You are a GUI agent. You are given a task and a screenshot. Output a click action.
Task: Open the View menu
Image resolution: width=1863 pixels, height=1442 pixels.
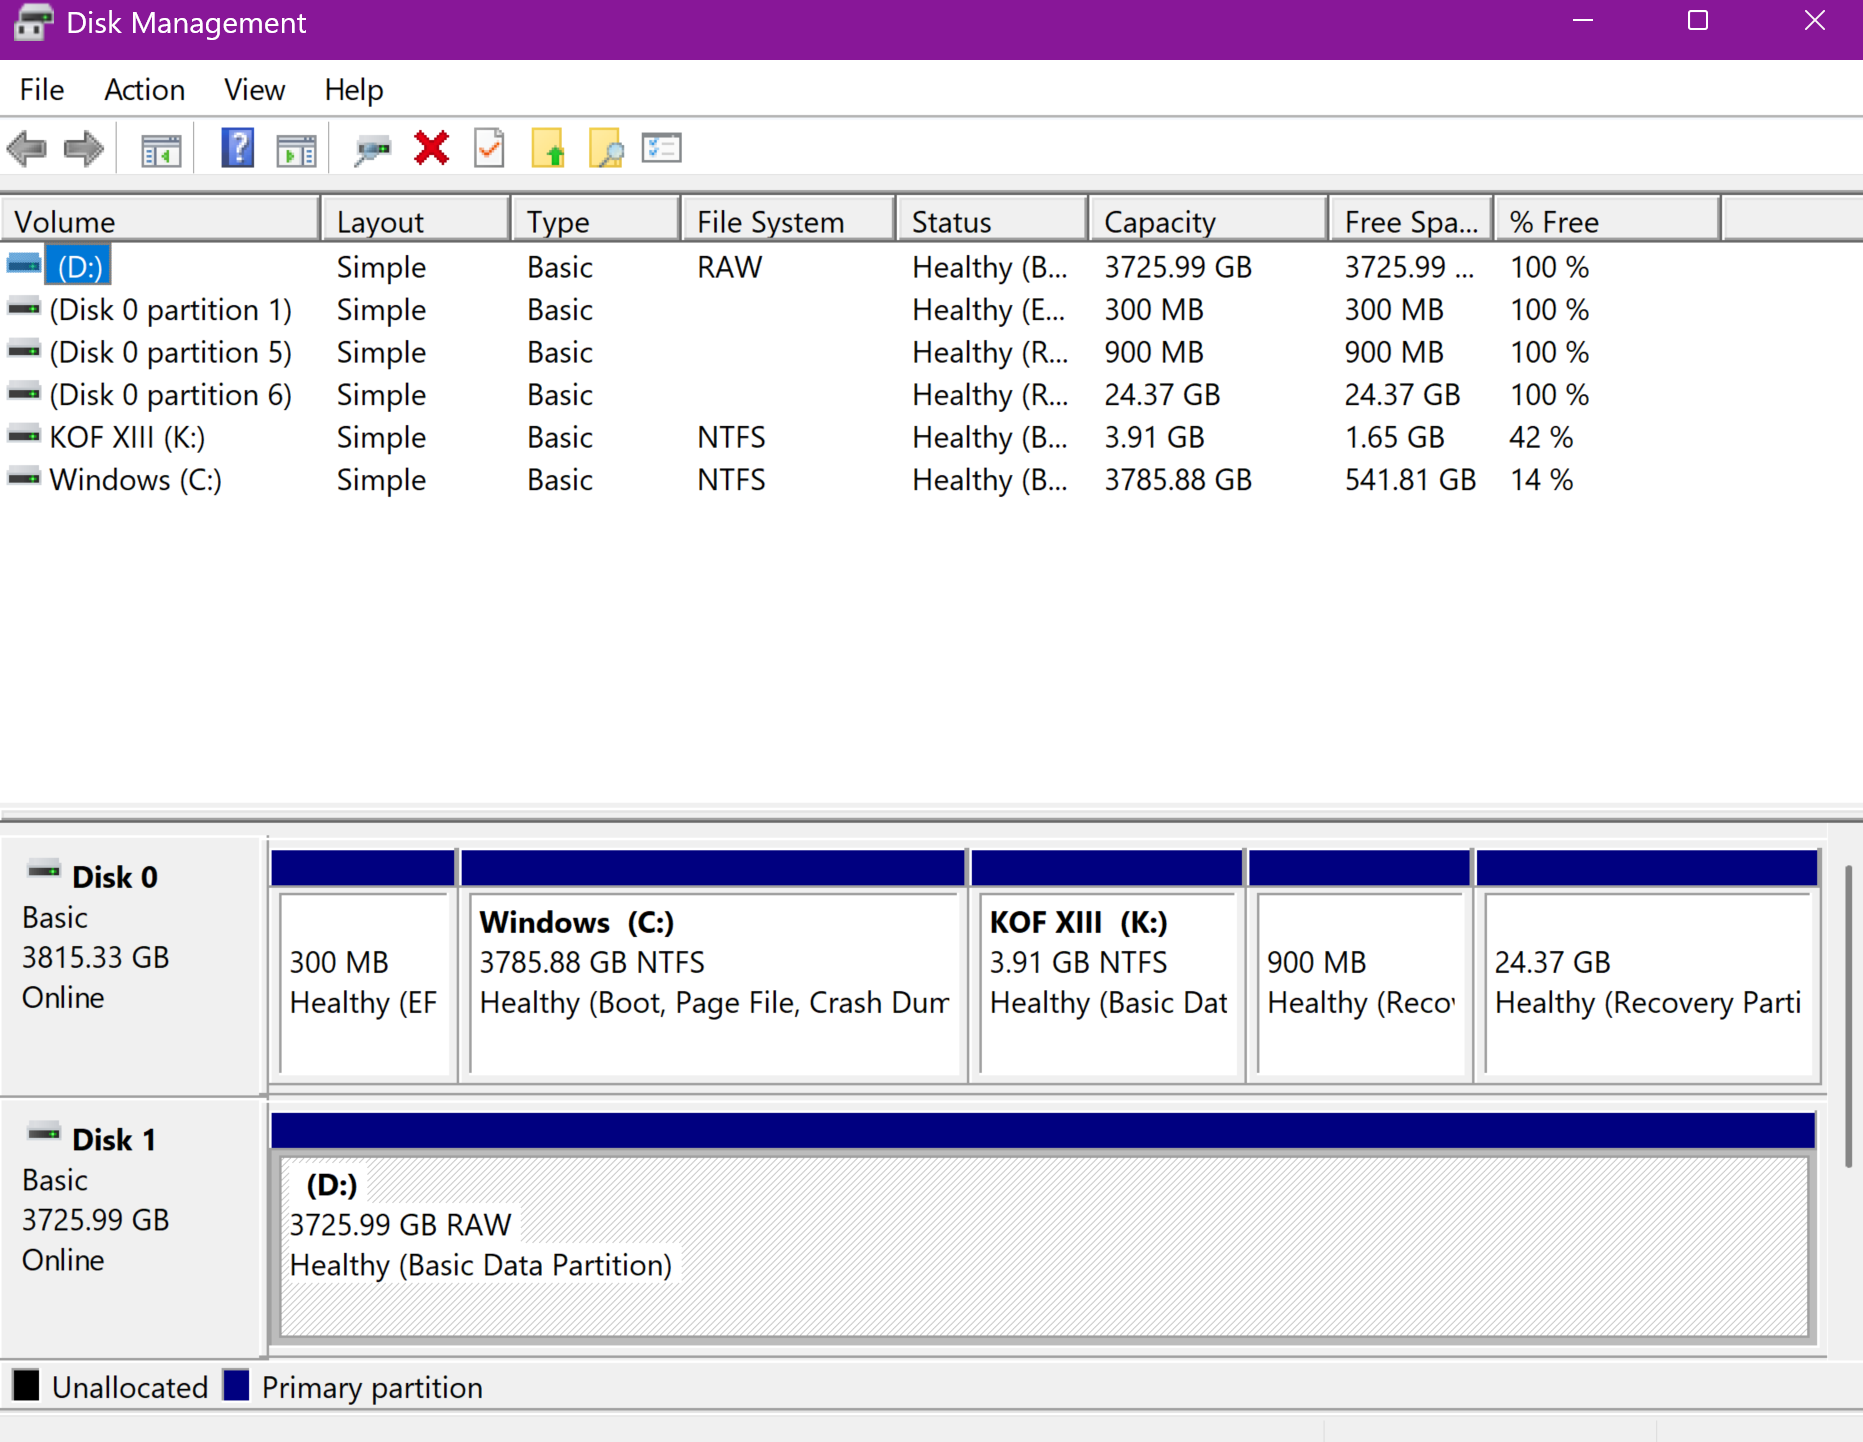pos(254,90)
